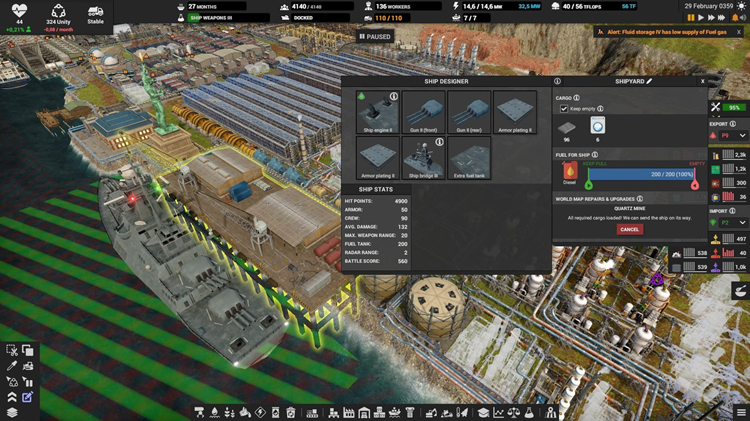Uncheck the Keep empty checkbox
This screenshot has width=750, height=421.
(x=564, y=109)
